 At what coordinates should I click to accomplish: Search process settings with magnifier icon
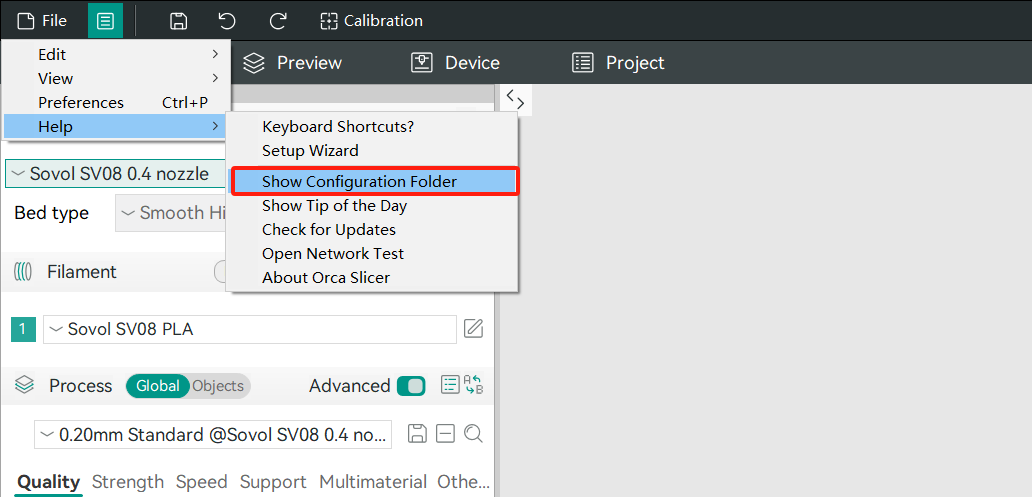[x=473, y=434]
